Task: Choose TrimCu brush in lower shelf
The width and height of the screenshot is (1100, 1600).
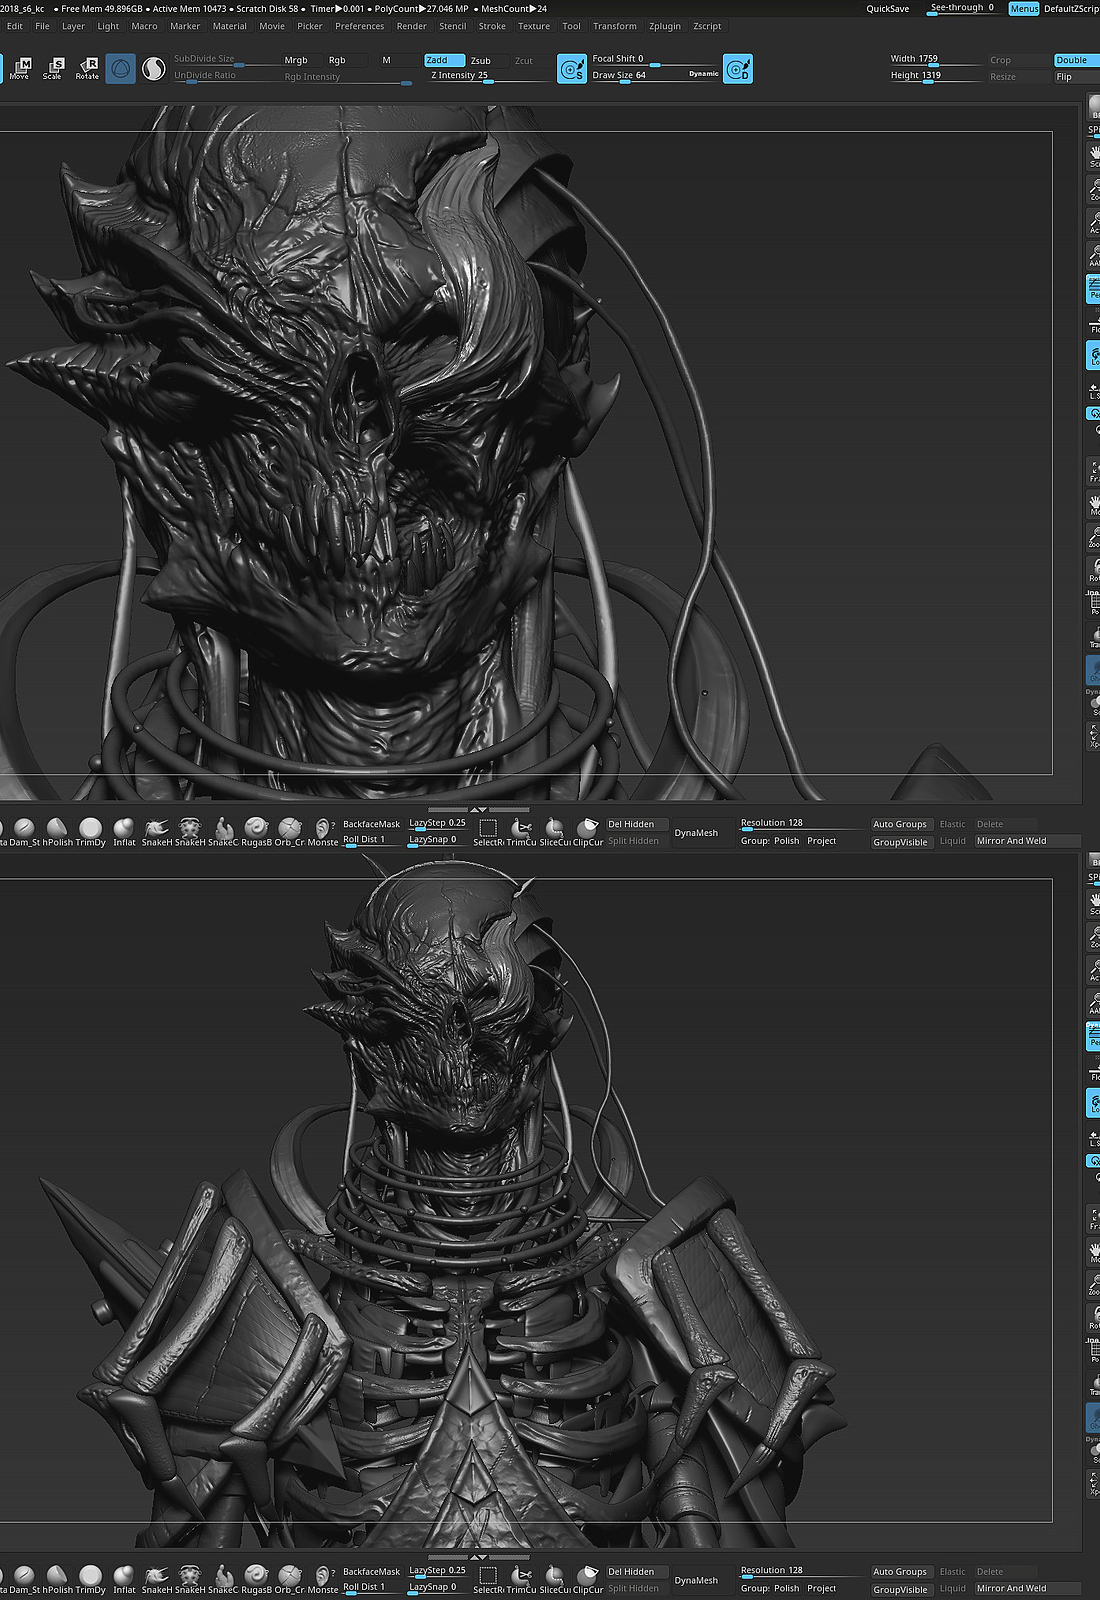Action: click(x=521, y=1579)
